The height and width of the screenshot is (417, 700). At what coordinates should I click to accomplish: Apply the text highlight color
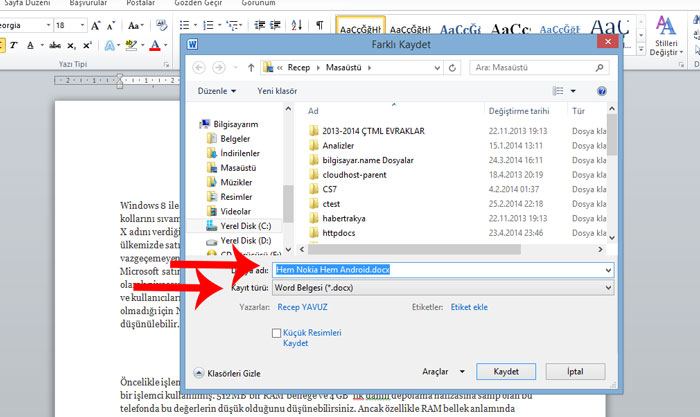coord(131,45)
